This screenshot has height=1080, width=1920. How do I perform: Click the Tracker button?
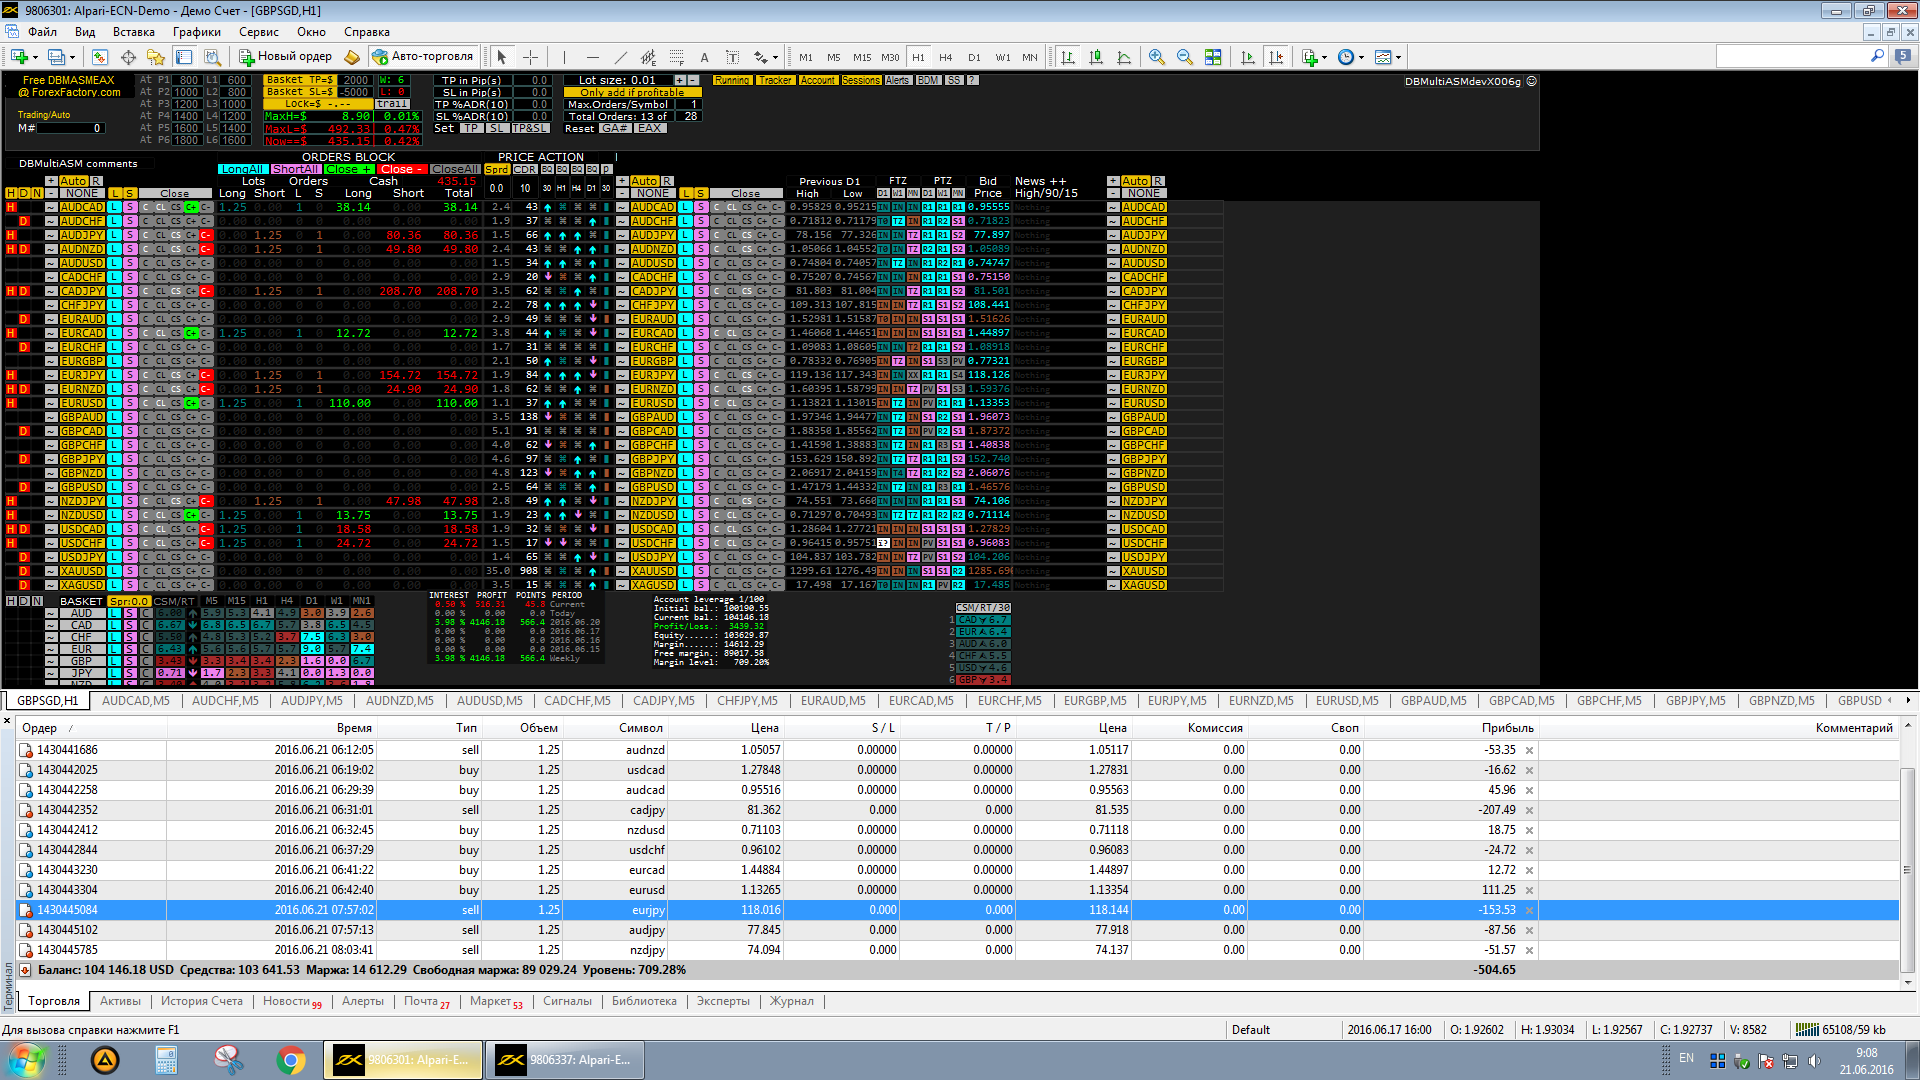coord(775,80)
